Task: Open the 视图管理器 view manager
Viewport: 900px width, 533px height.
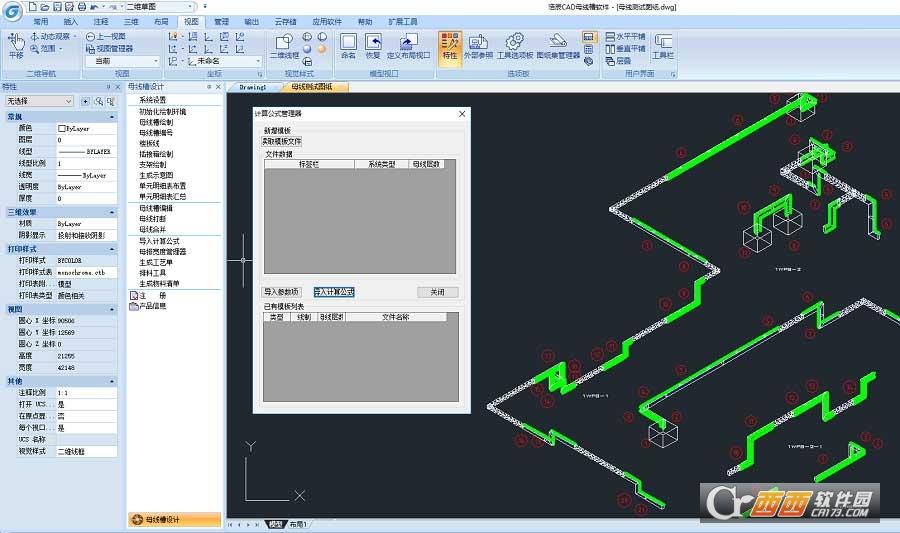Action: [110, 49]
